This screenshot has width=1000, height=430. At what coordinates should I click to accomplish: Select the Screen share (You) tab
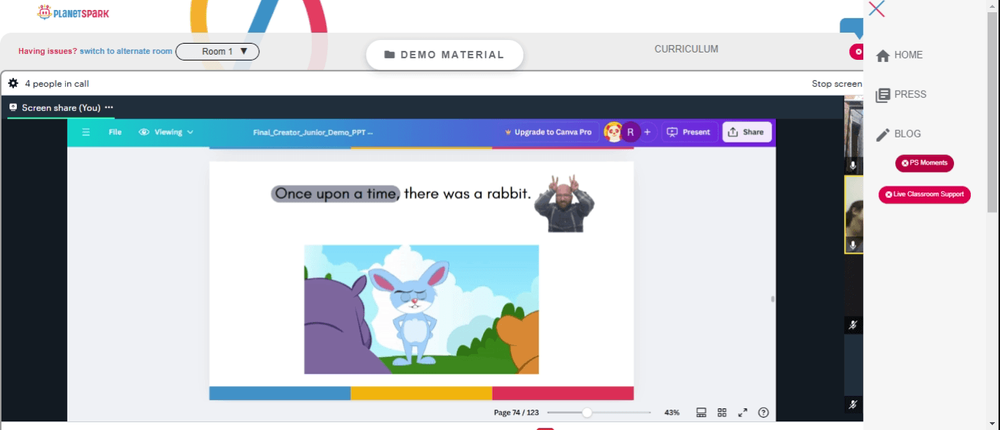[61, 107]
